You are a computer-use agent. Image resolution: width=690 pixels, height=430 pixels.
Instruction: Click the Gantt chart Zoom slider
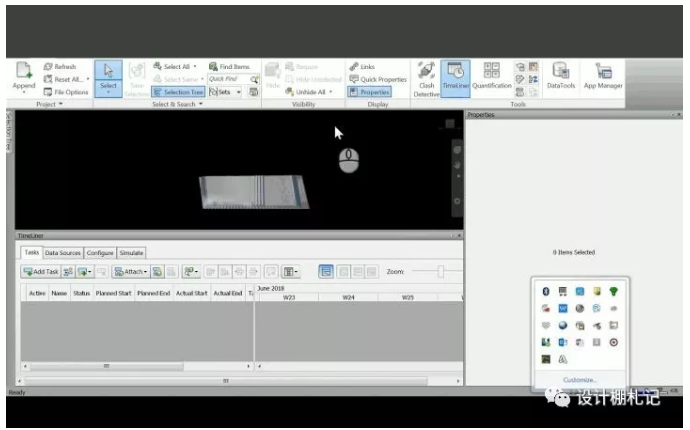point(438,271)
